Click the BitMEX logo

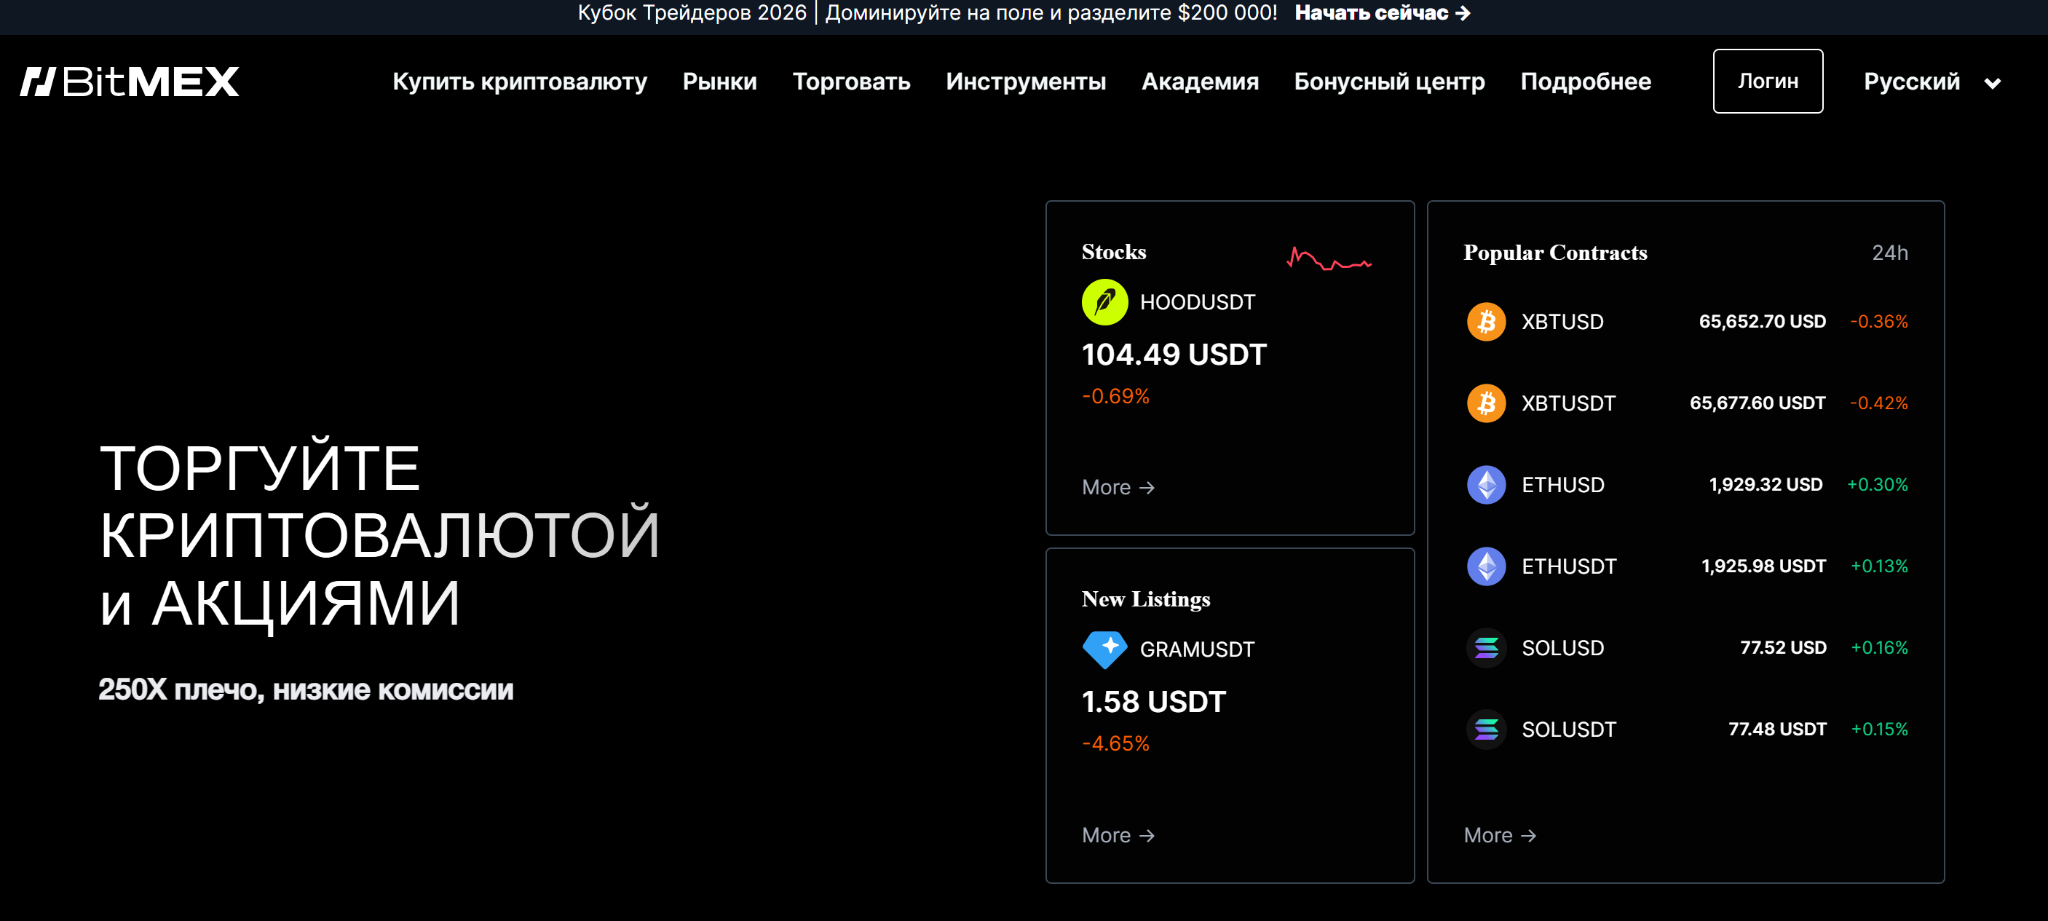coord(130,82)
